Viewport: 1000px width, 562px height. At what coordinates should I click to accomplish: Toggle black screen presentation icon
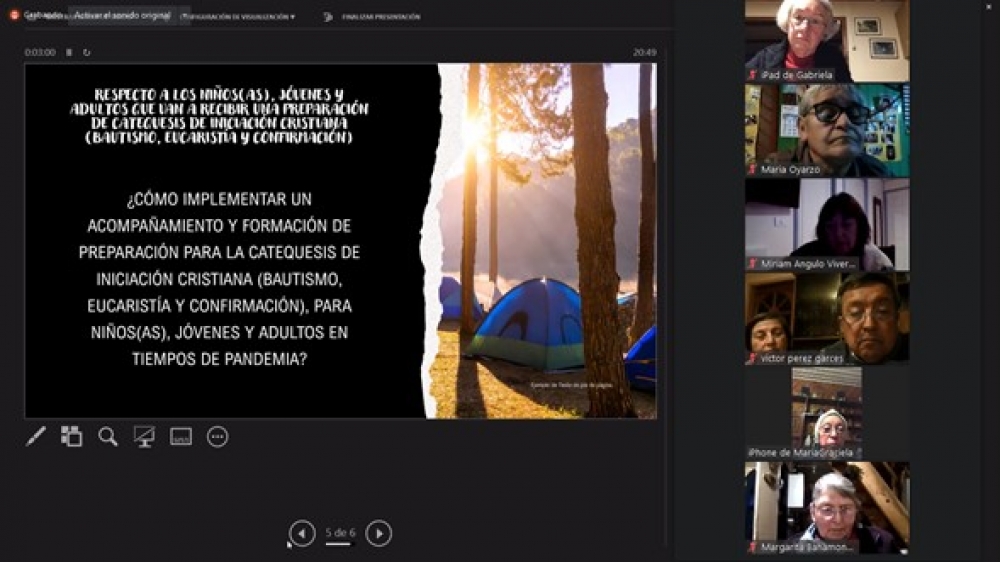(x=144, y=436)
